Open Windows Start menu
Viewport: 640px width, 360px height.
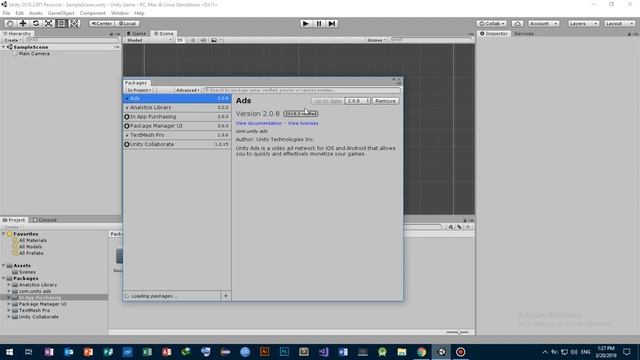pyautogui.click(x=9, y=352)
